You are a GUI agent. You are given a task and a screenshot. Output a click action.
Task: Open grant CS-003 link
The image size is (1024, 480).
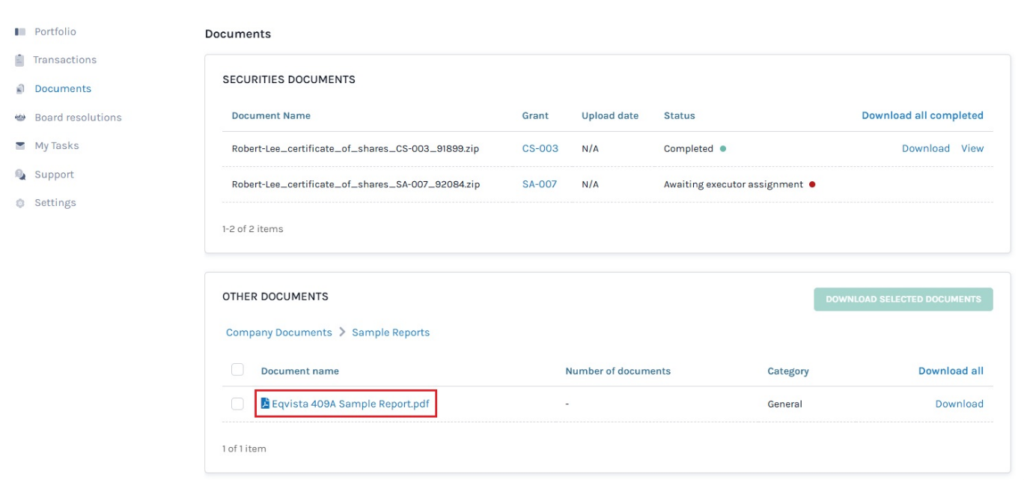click(540, 148)
